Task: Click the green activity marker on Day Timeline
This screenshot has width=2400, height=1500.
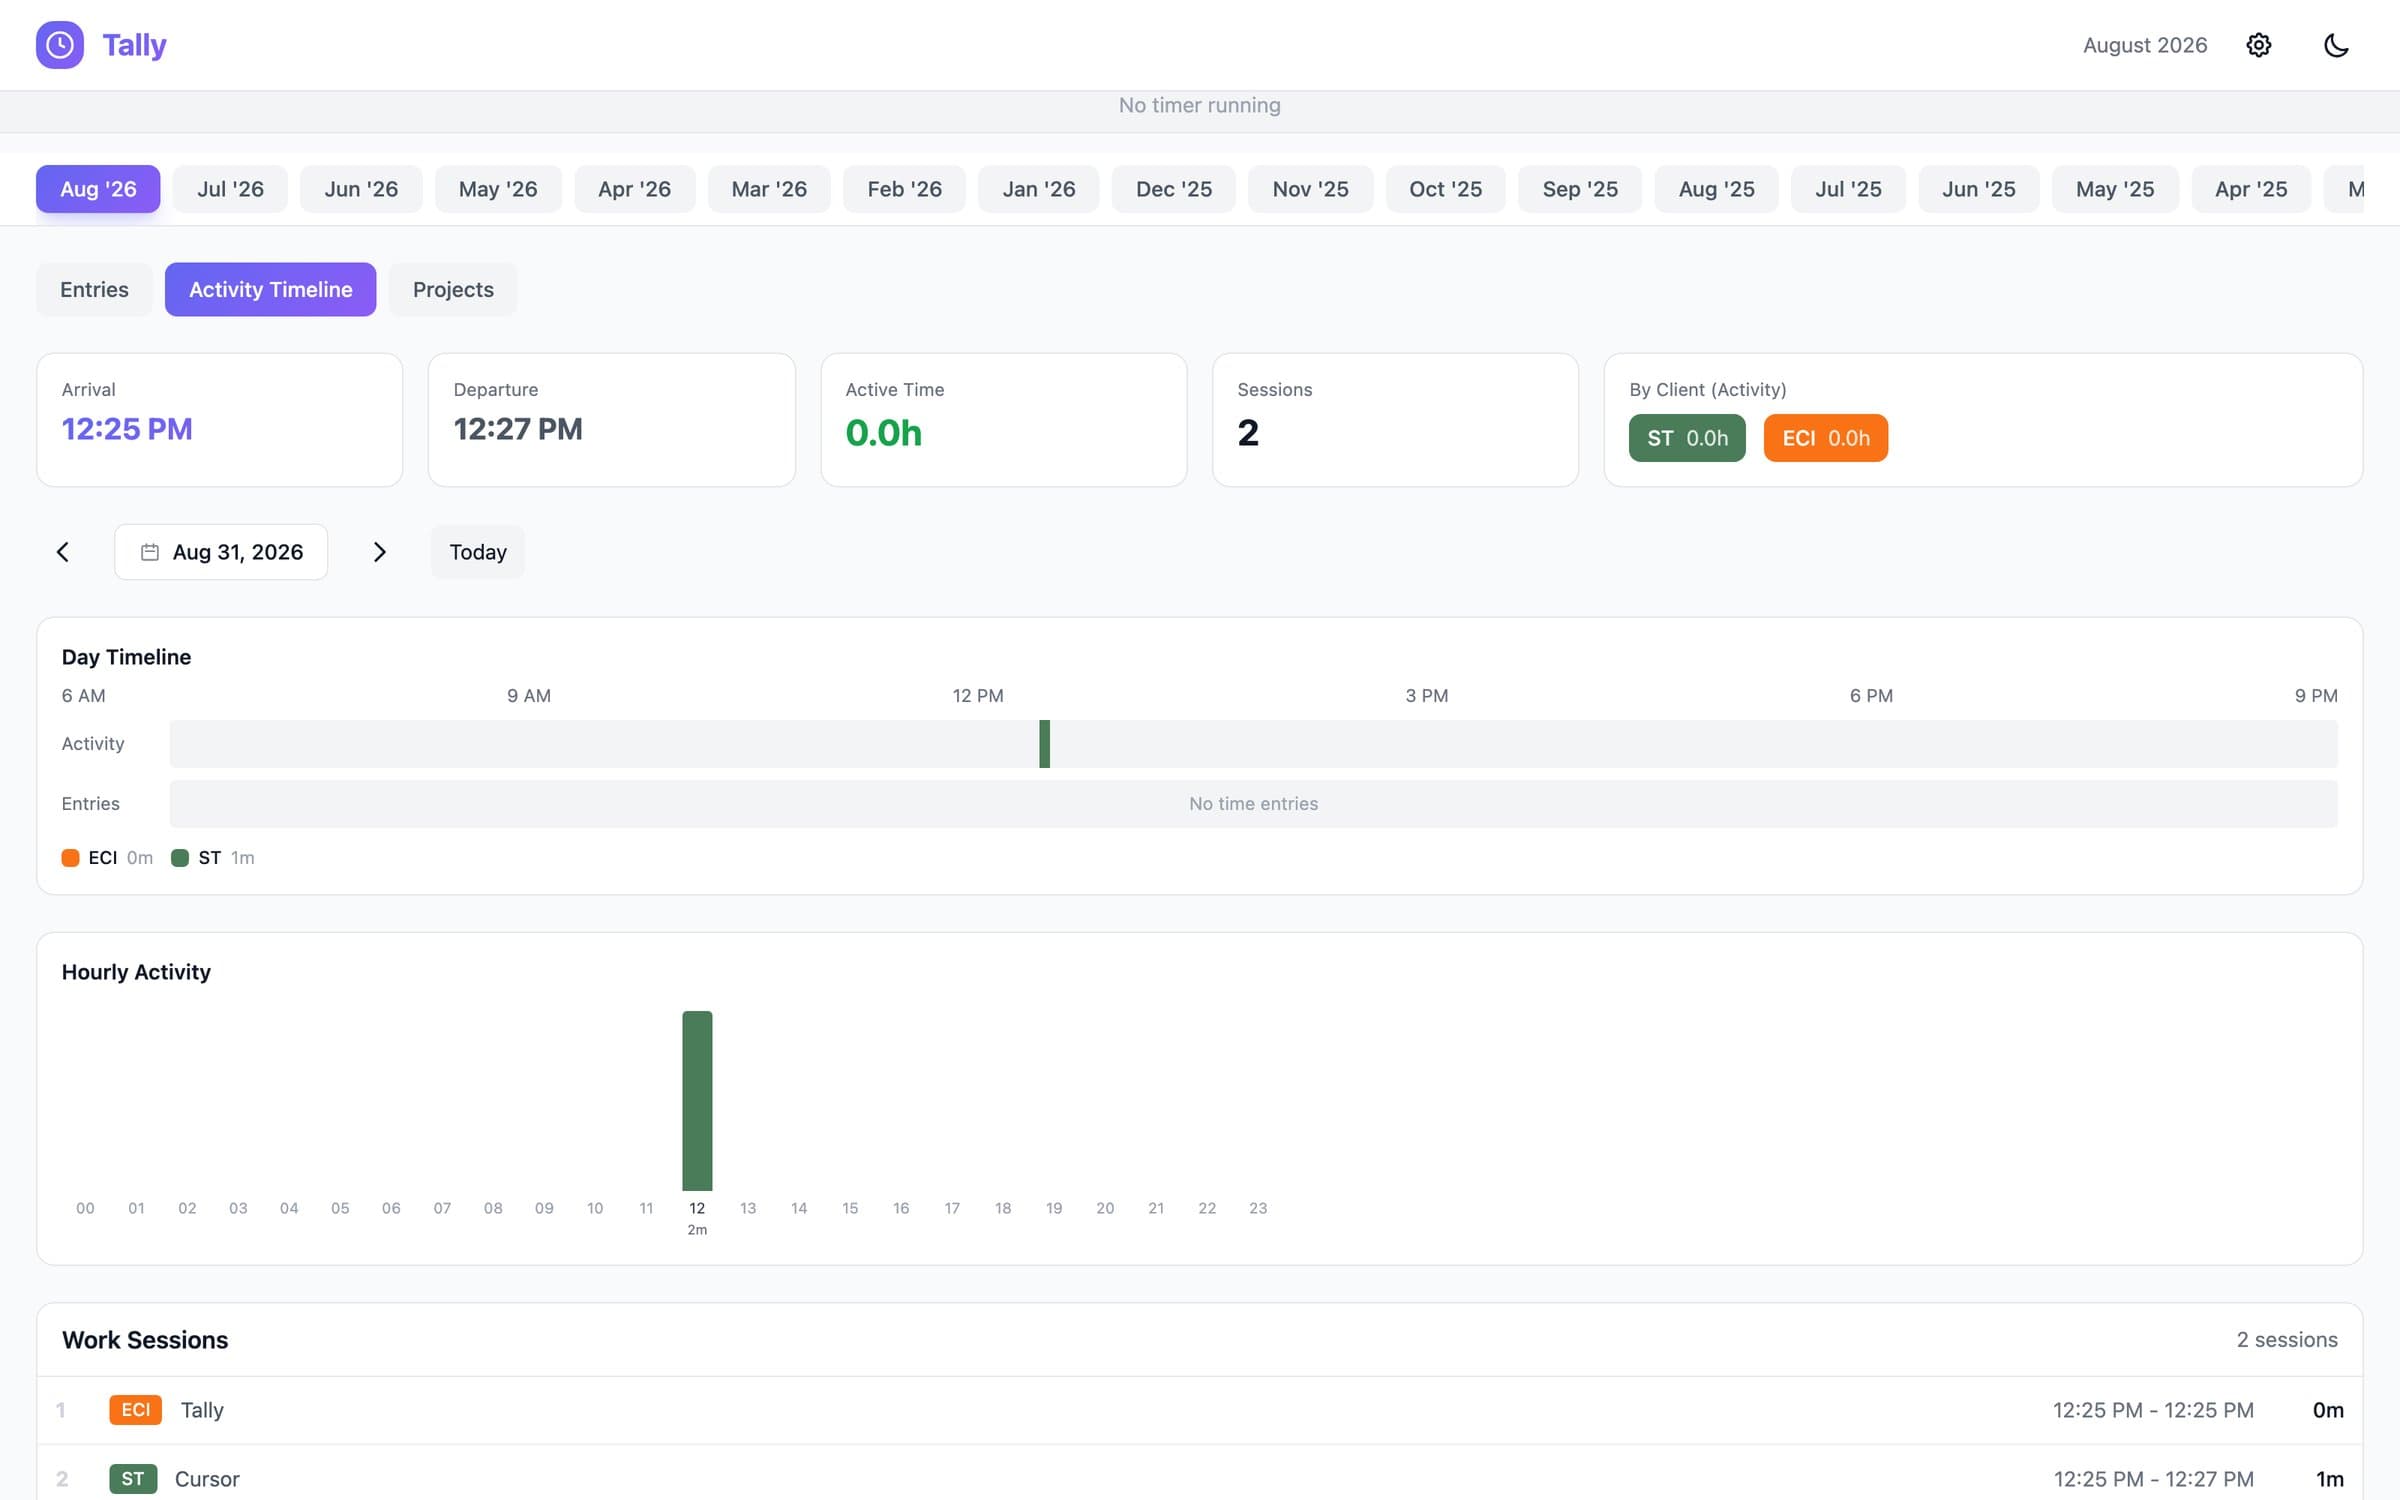Action: point(1044,744)
